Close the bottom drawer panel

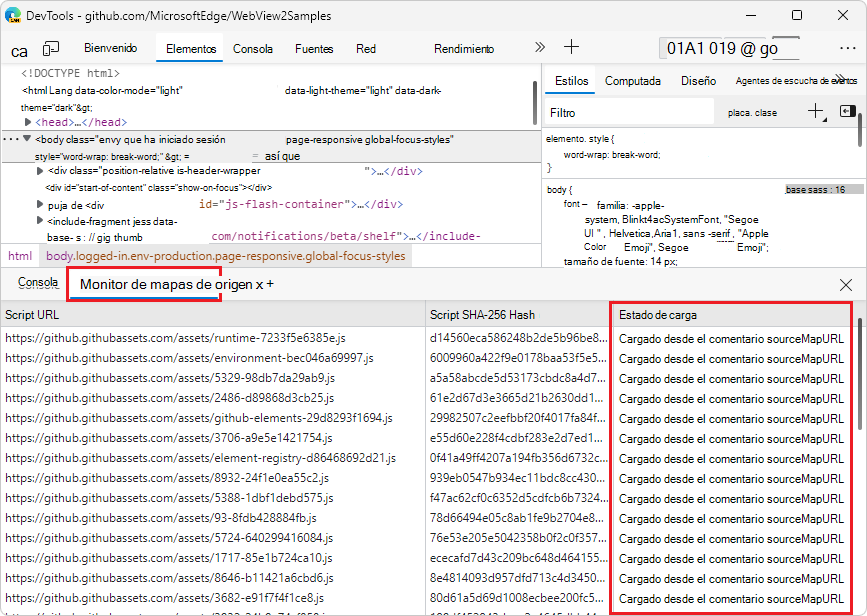(845, 285)
